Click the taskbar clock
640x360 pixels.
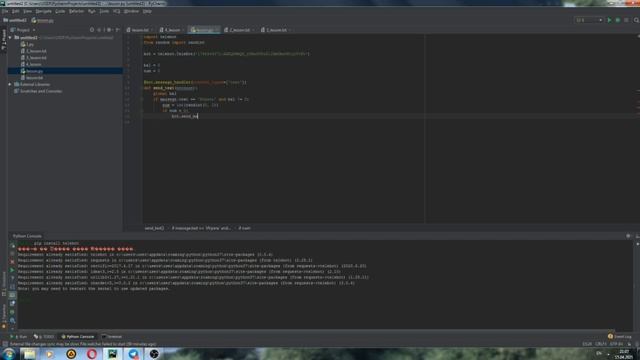[624, 354]
